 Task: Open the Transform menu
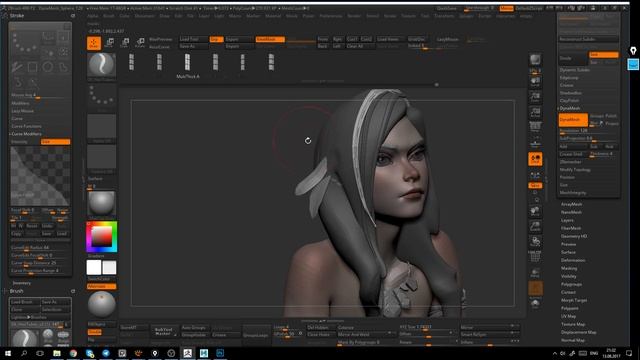444,16
